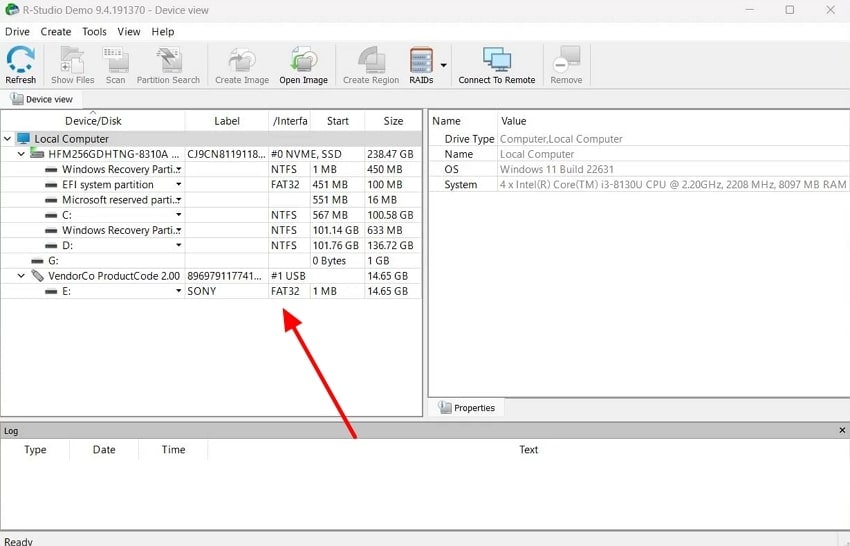
Task: Open the Create menu
Action: click(56, 31)
